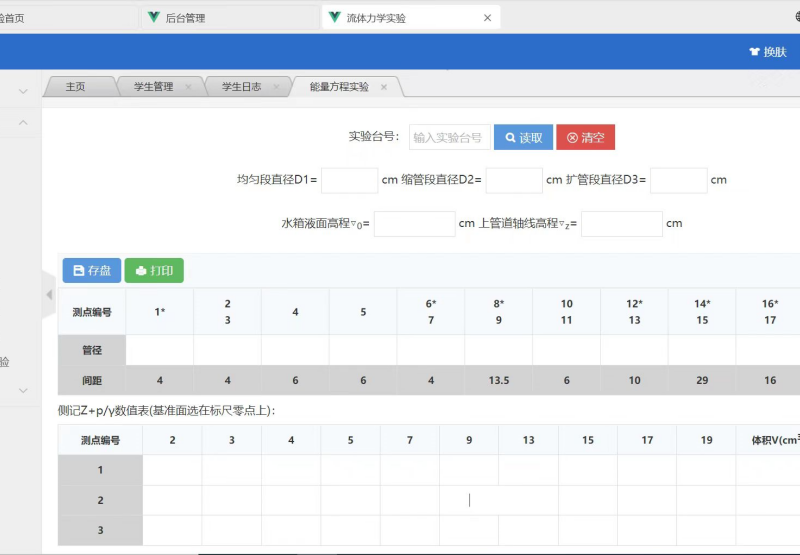Image resolution: width=800 pixels, height=555 pixels.
Task: Click the 间距 value 13.5
Action: coord(498,380)
